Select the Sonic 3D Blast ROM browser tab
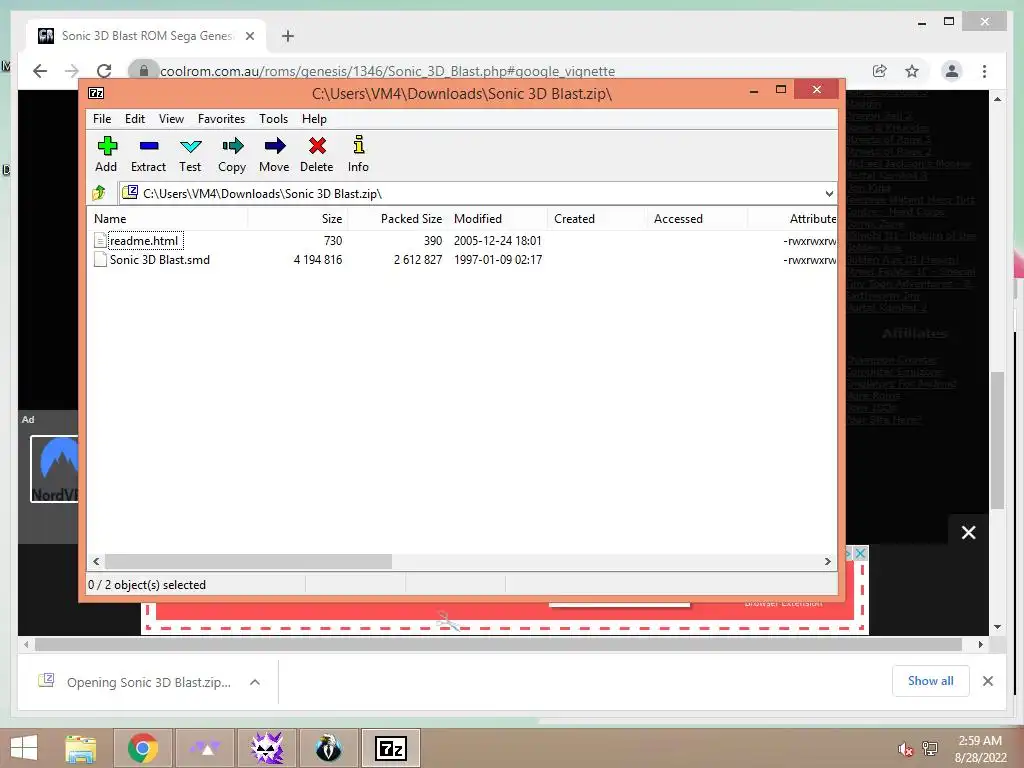Viewport: 1024px width, 768px height. tap(146, 36)
